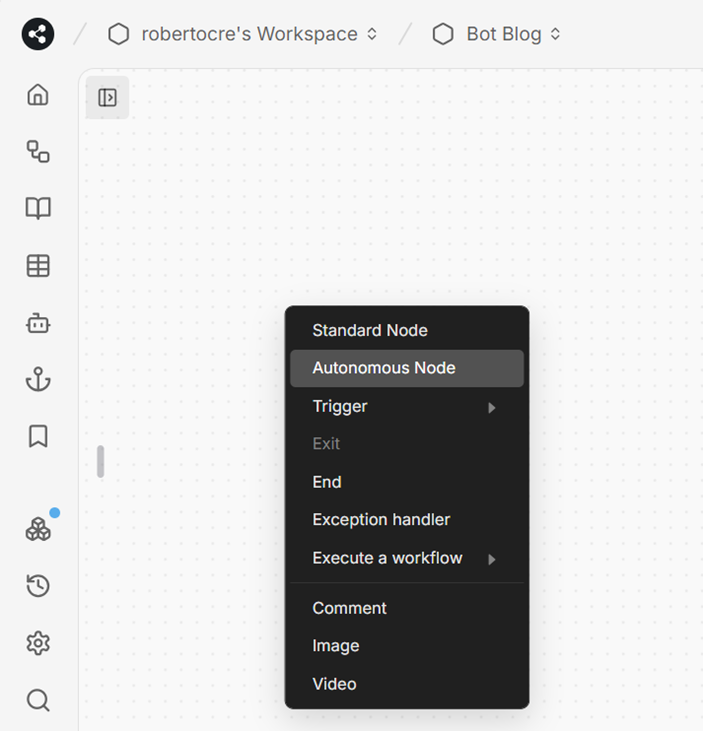The height and width of the screenshot is (731, 703).
Task: Expand the Execute a workflow submenu arrow
Action: (x=491, y=559)
